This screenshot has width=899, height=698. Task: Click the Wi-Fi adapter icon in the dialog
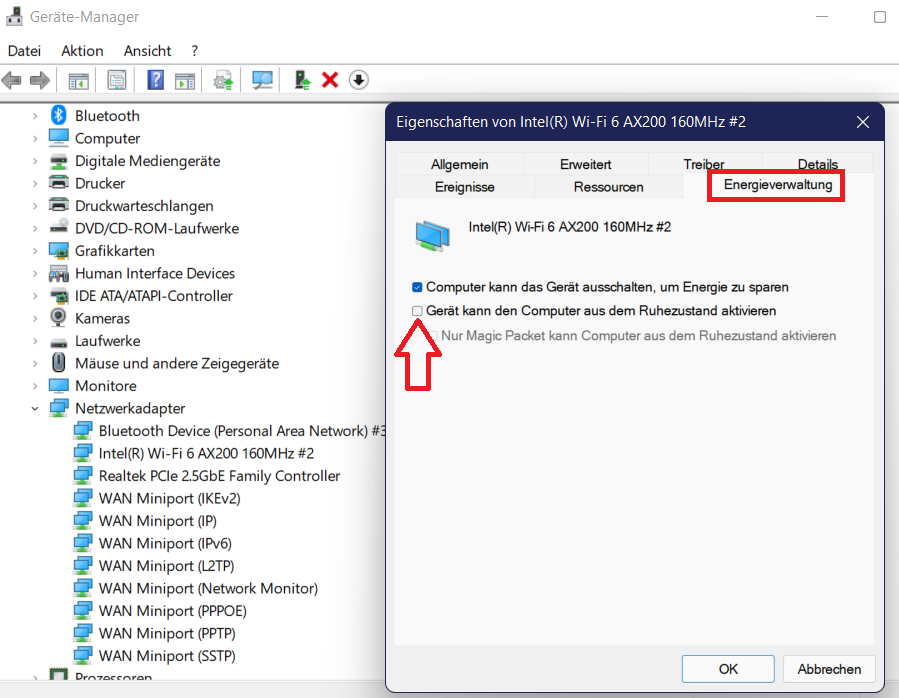432,236
